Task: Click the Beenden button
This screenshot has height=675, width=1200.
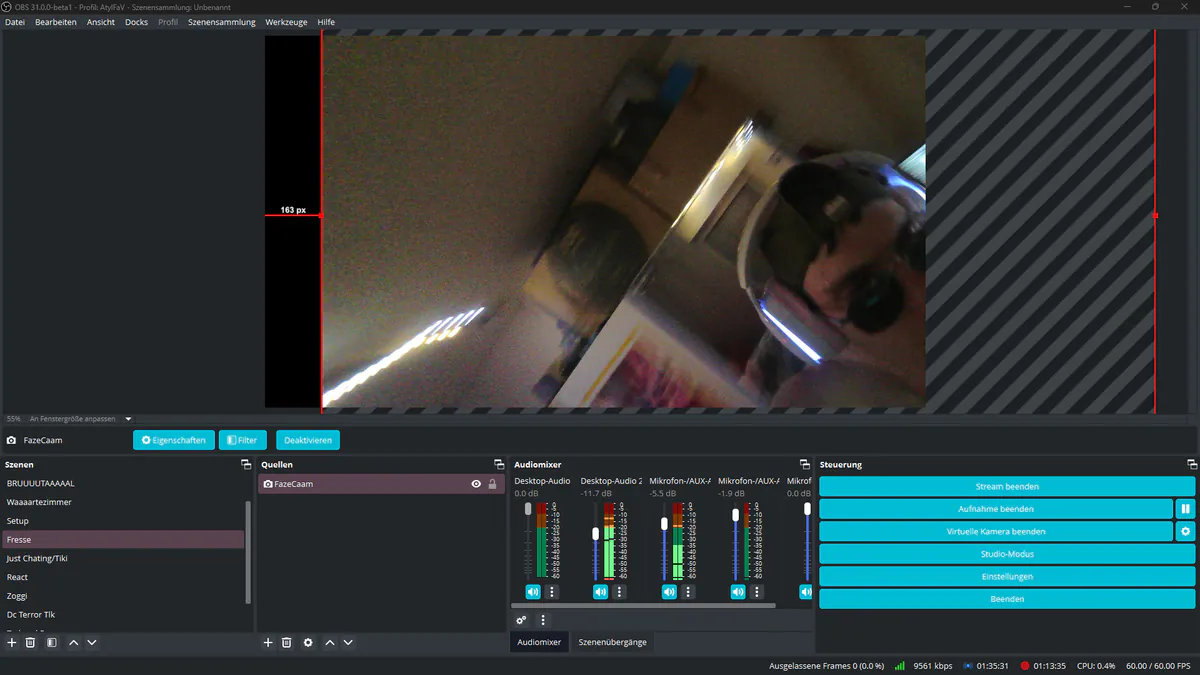Action: click(1007, 599)
